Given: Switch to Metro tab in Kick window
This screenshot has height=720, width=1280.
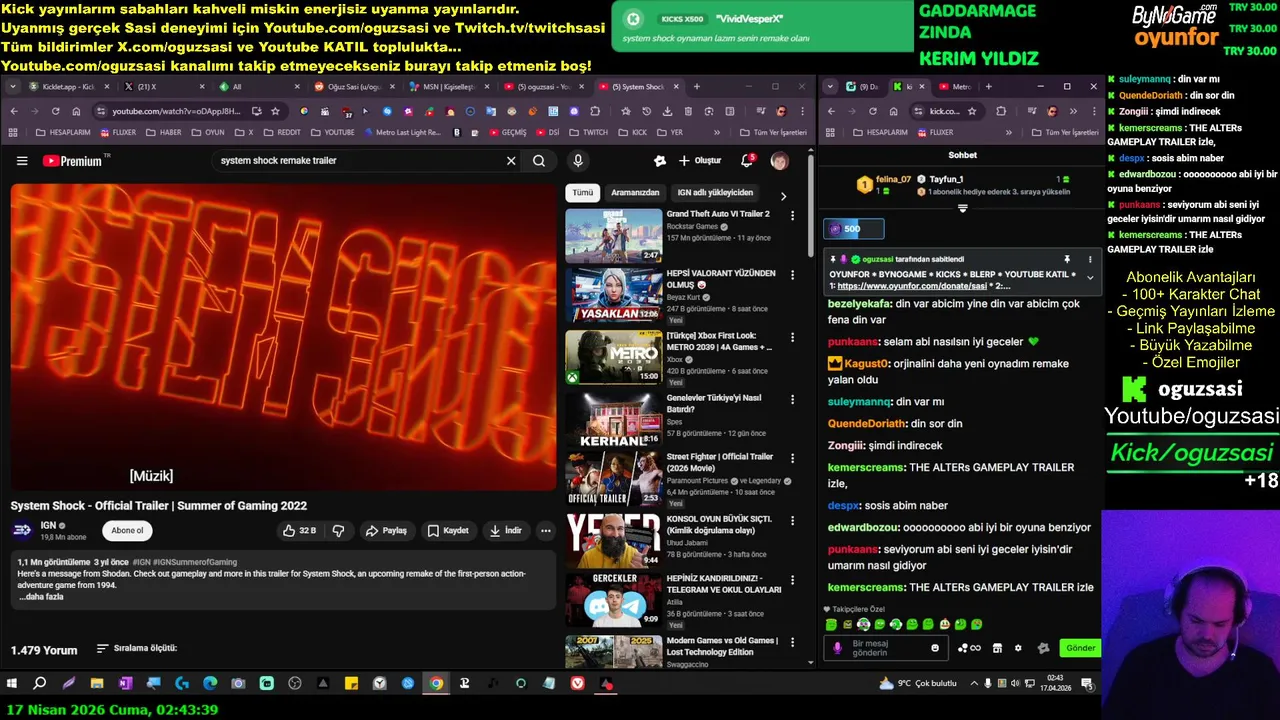Looking at the screenshot, I should pos(956,87).
